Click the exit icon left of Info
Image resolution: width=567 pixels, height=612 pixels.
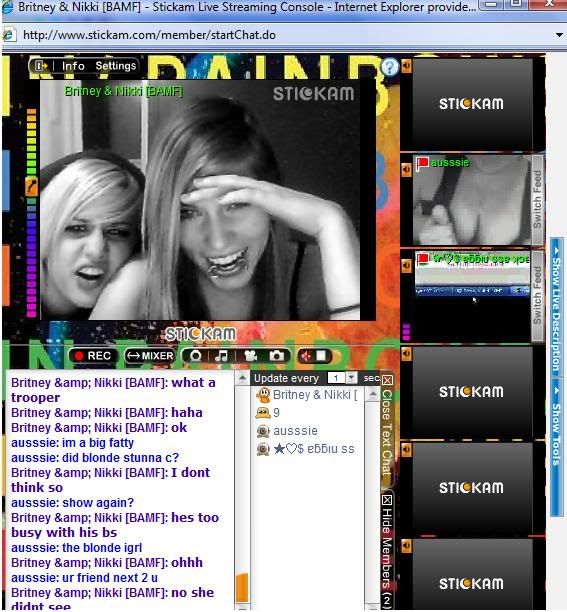(x=41, y=66)
